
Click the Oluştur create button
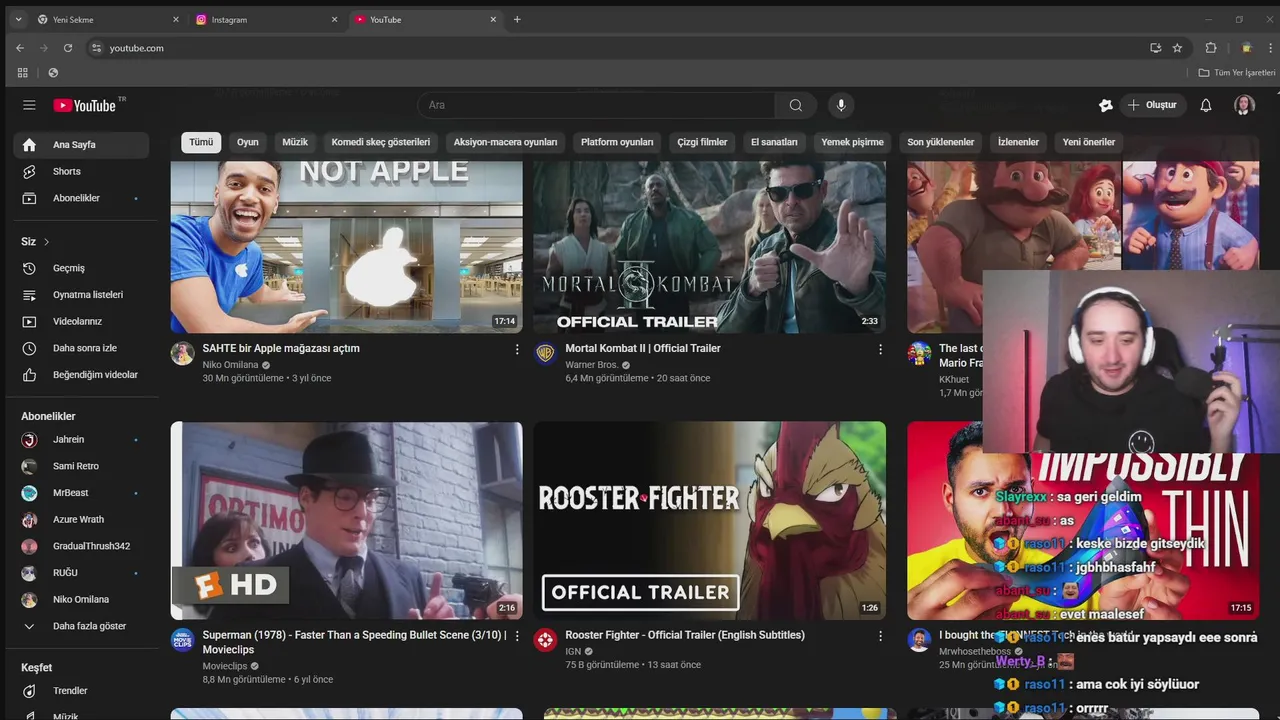[x=1152, y=105]
